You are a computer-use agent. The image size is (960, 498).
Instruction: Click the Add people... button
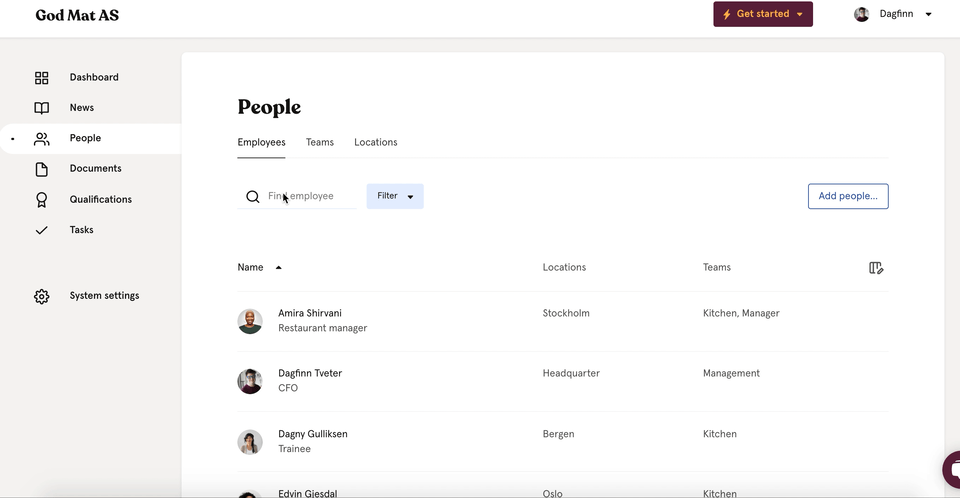[848, 196]
